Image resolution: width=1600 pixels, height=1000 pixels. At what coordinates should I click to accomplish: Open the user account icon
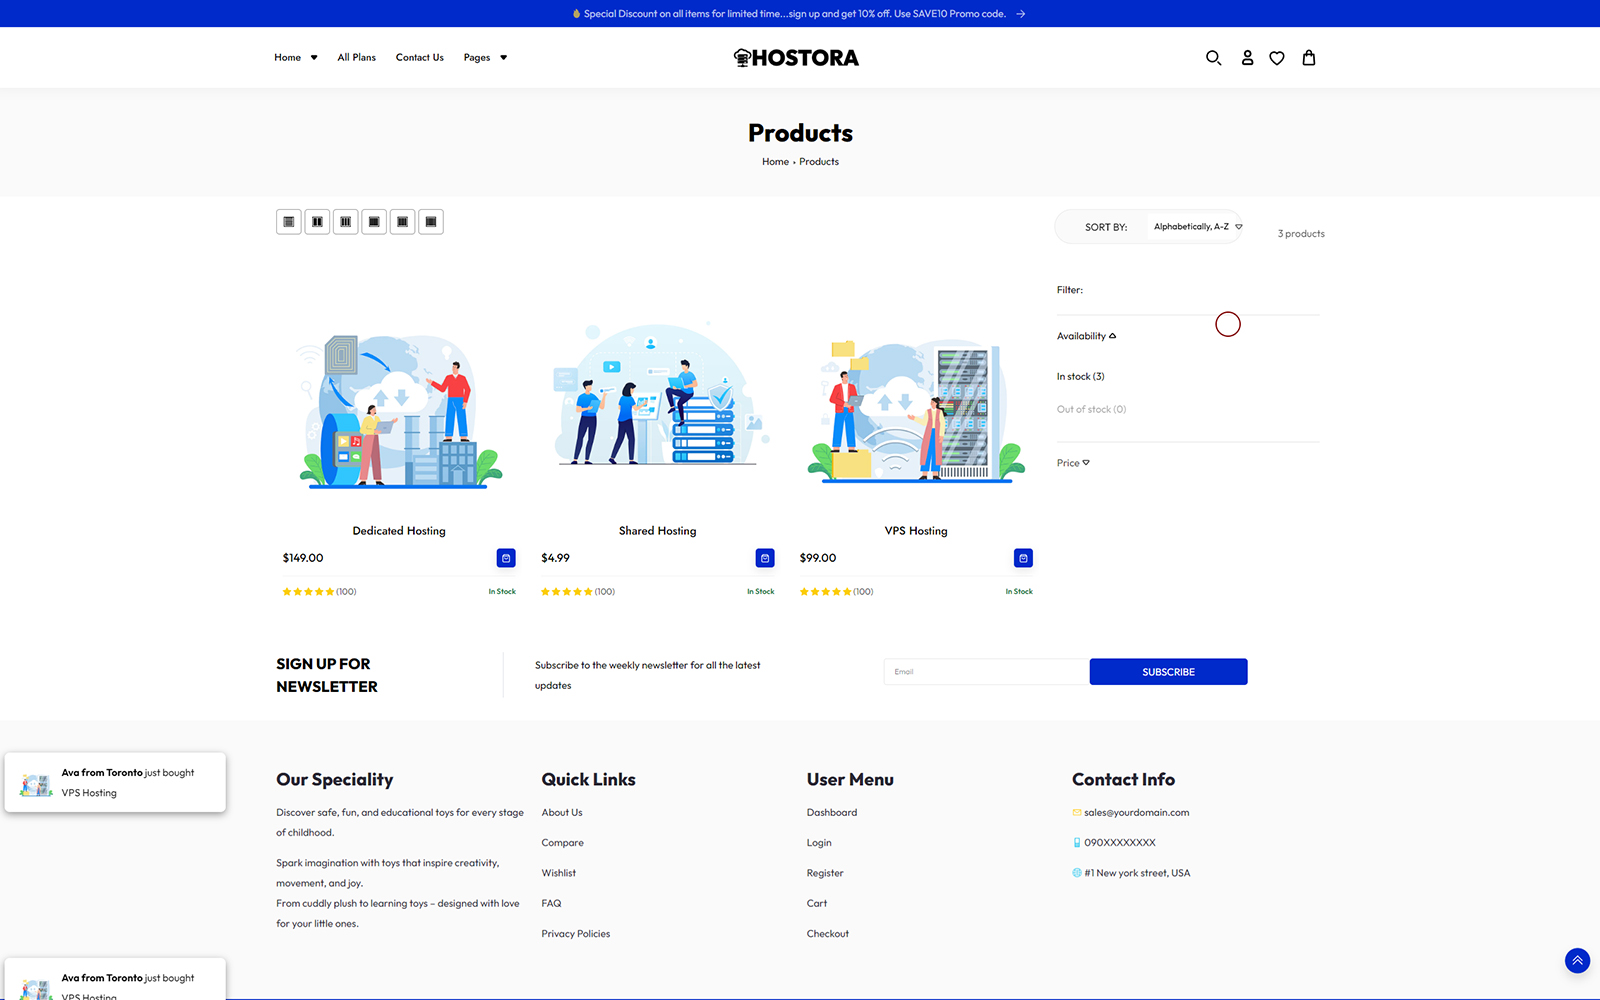click(x=1247, y=58)
